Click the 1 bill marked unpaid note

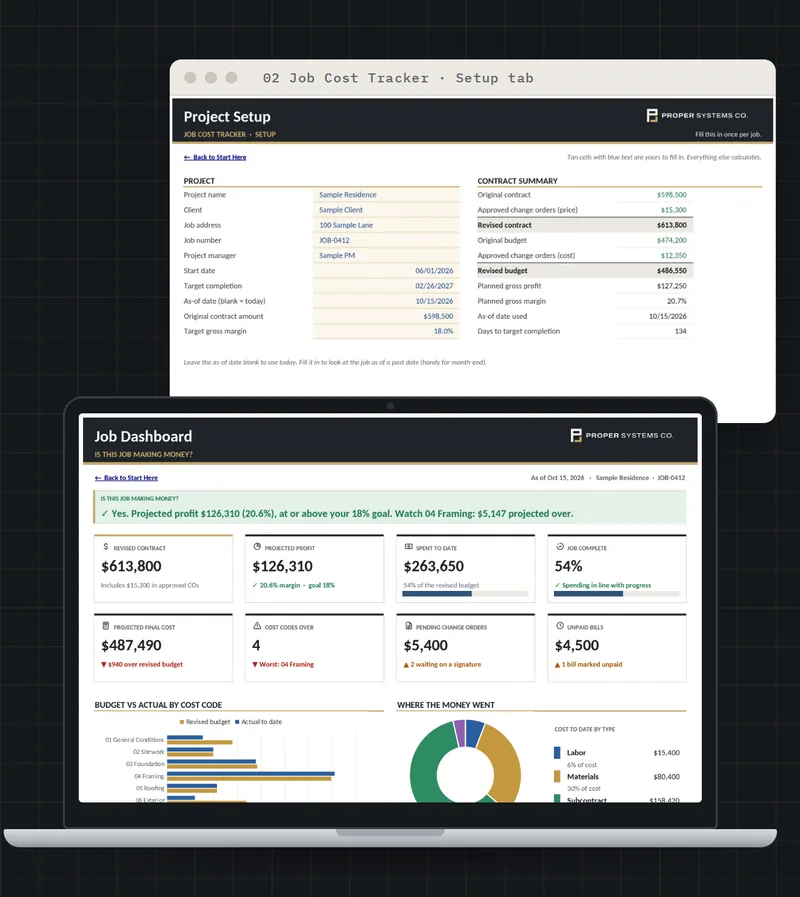588,665
